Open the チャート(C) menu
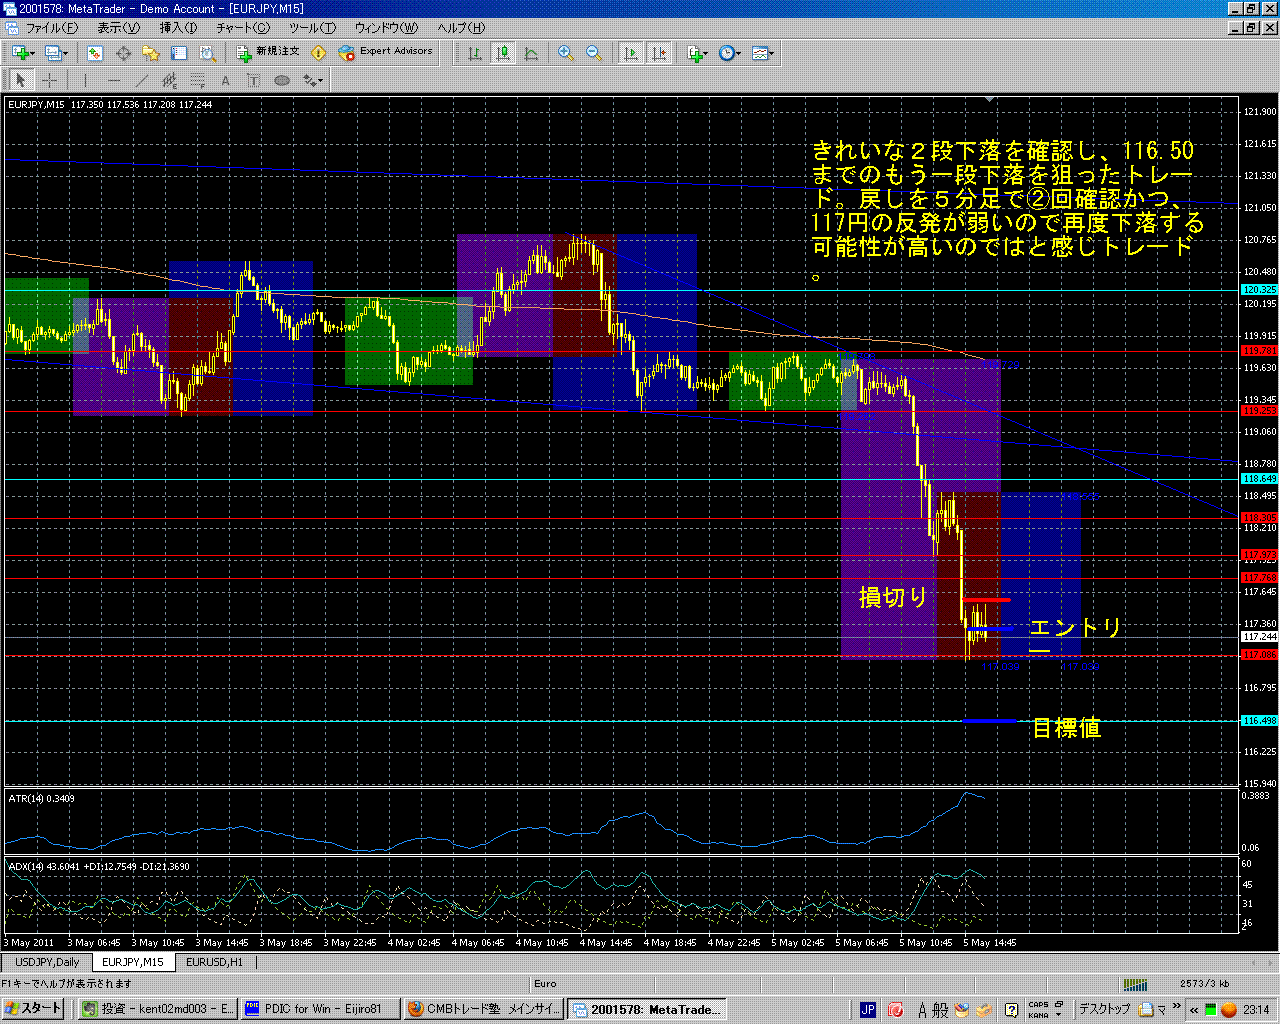1280x1024 pixels. tap(243, 28)
